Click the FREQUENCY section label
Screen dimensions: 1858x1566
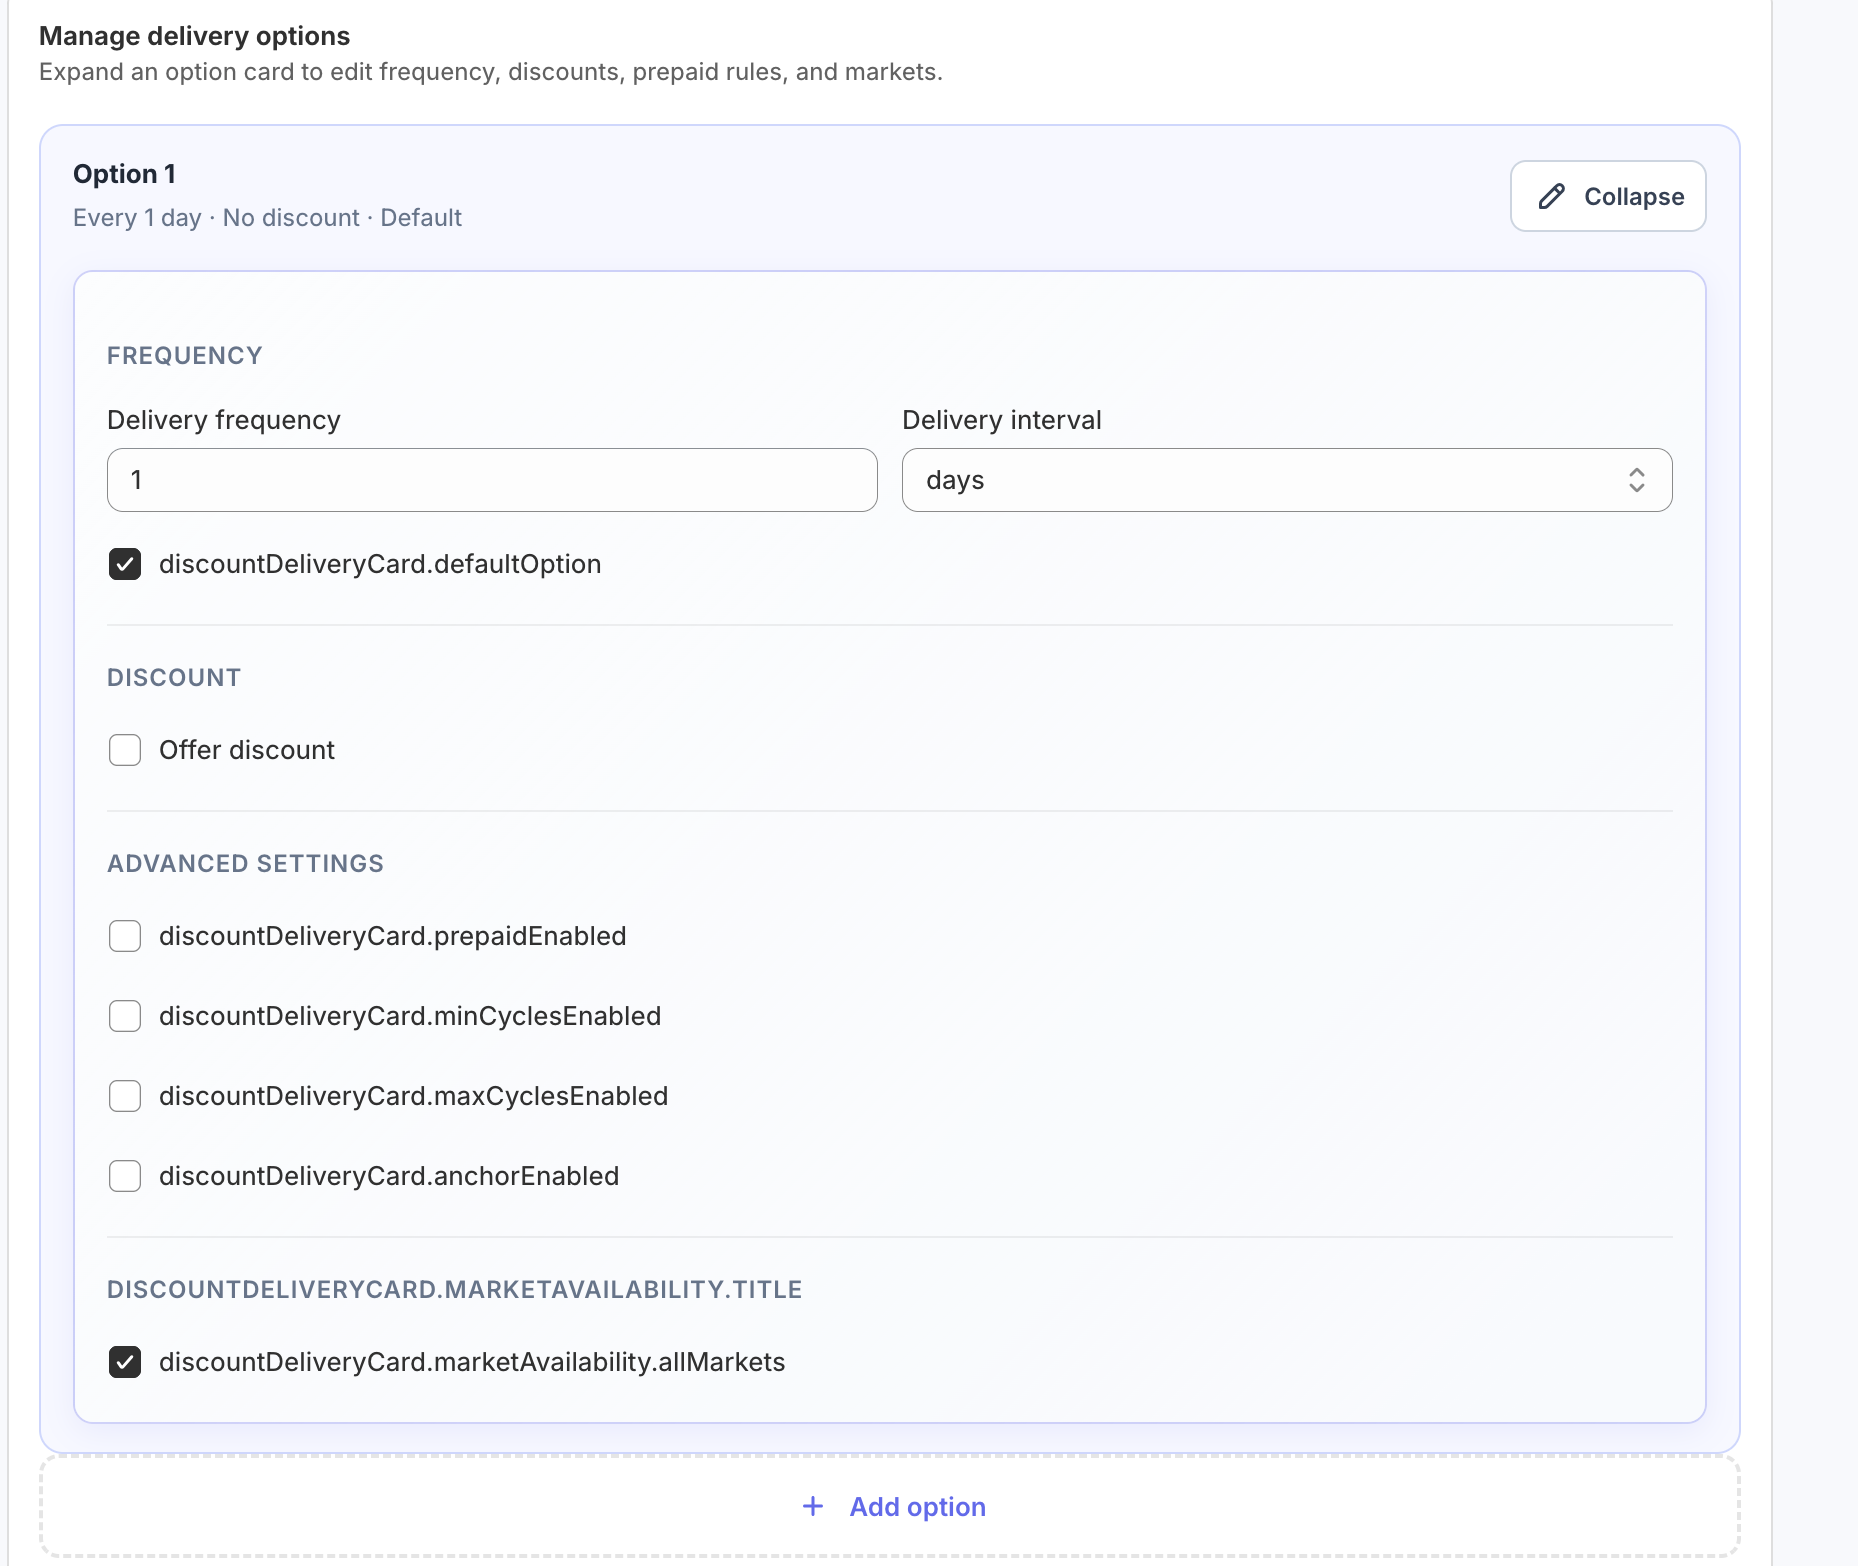[x=185, y=356]
